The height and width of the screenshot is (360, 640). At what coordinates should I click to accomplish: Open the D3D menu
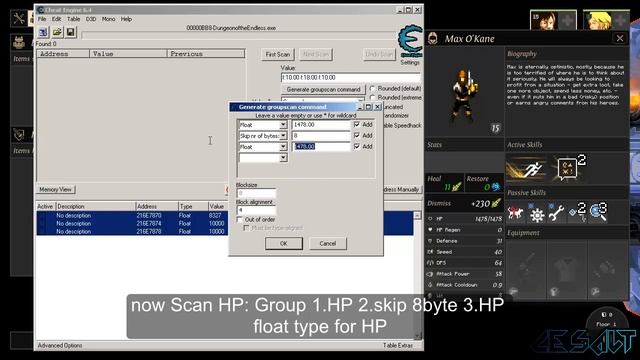[x=91, y=19]
